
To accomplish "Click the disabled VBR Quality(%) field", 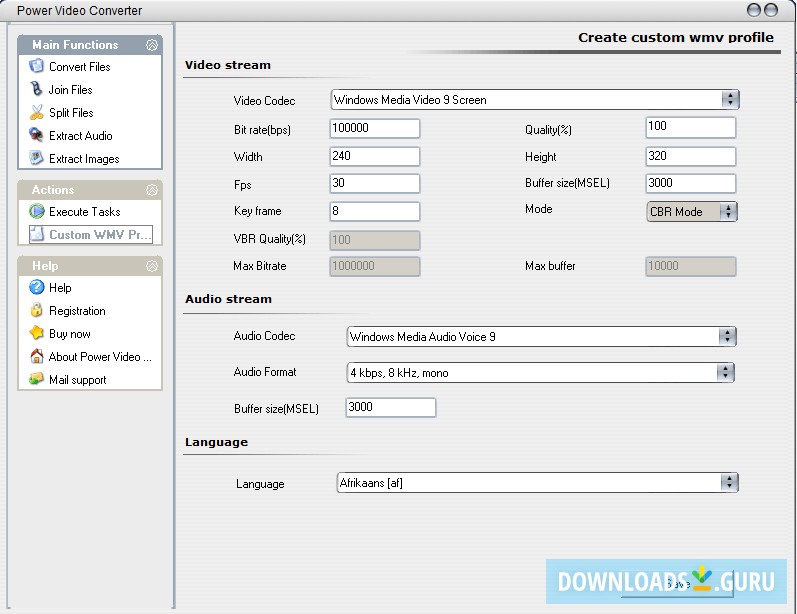I will 375,240.
